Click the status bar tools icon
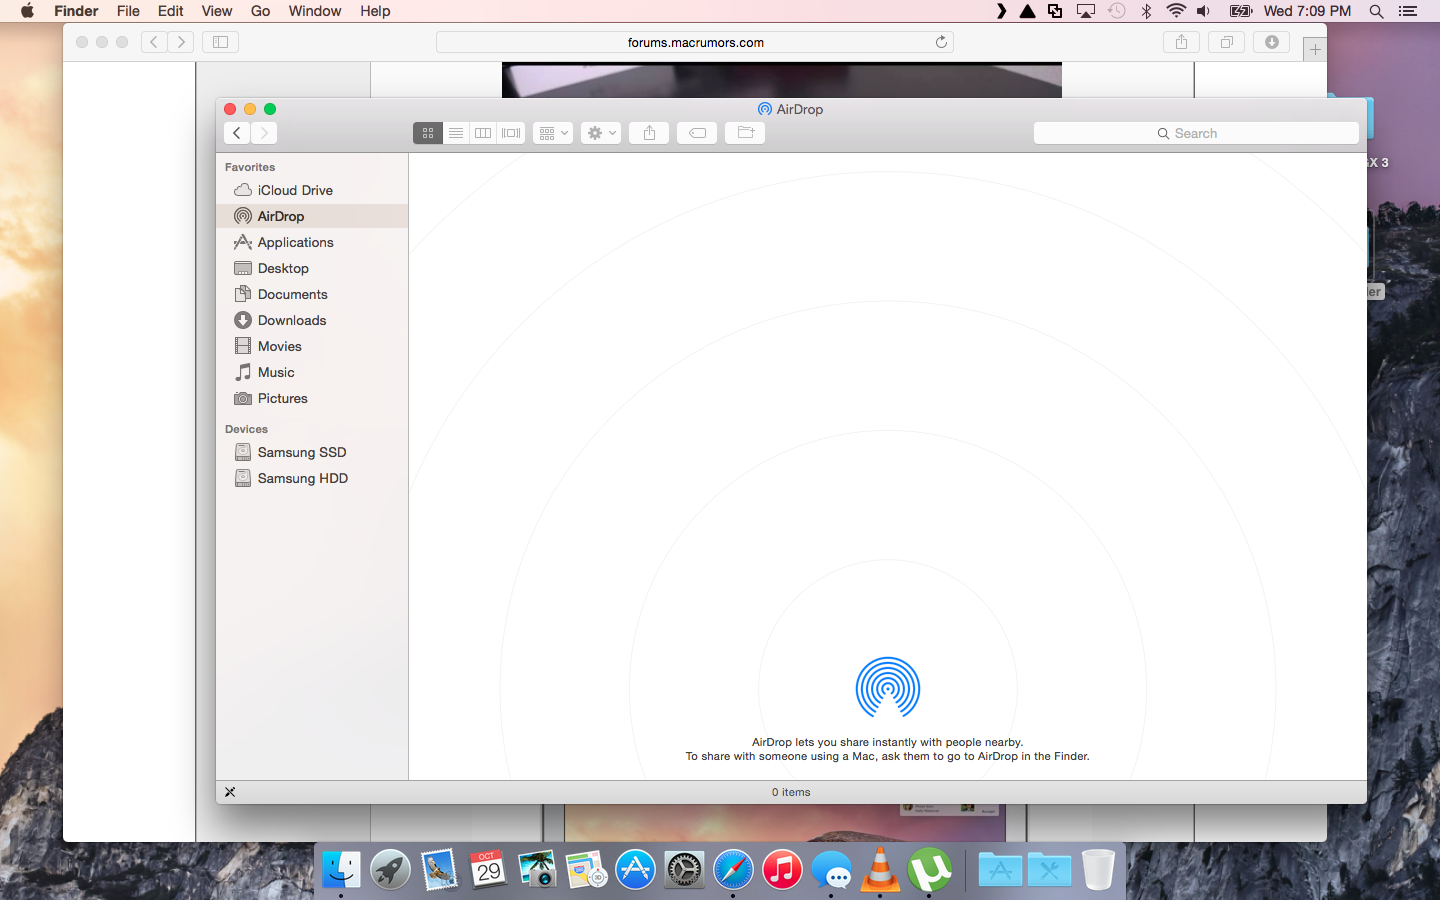Viewport: 1440px width, 900px height. [230, 792]
